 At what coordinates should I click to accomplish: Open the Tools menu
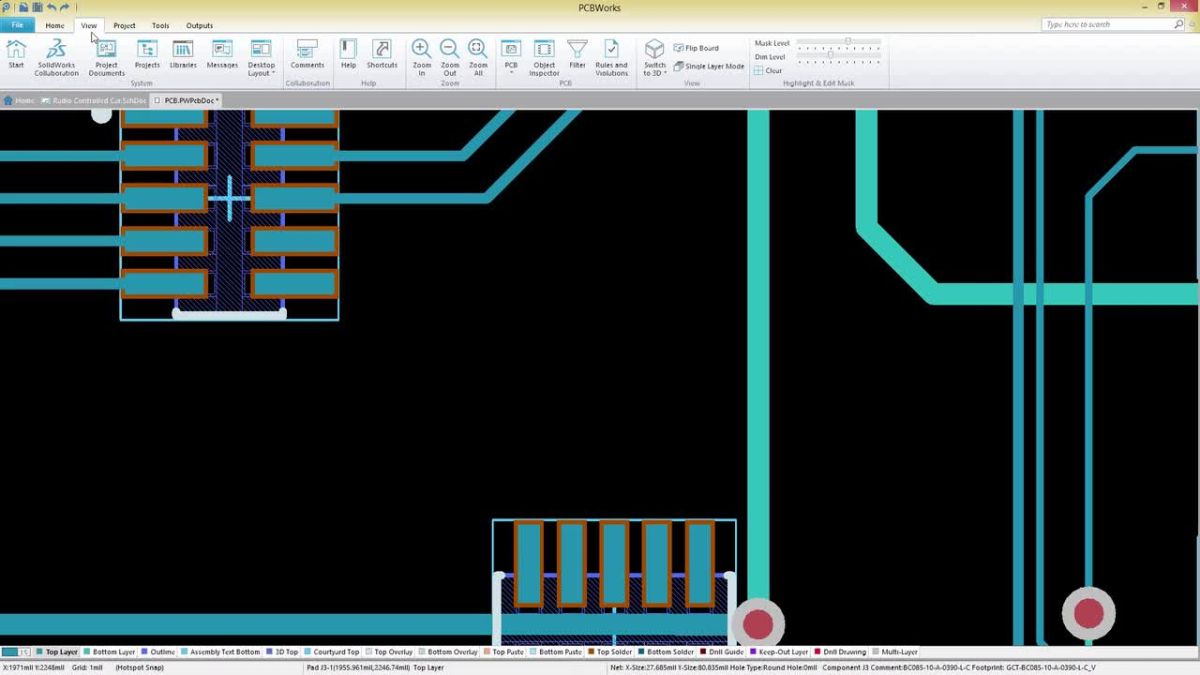tap(160, 25)
